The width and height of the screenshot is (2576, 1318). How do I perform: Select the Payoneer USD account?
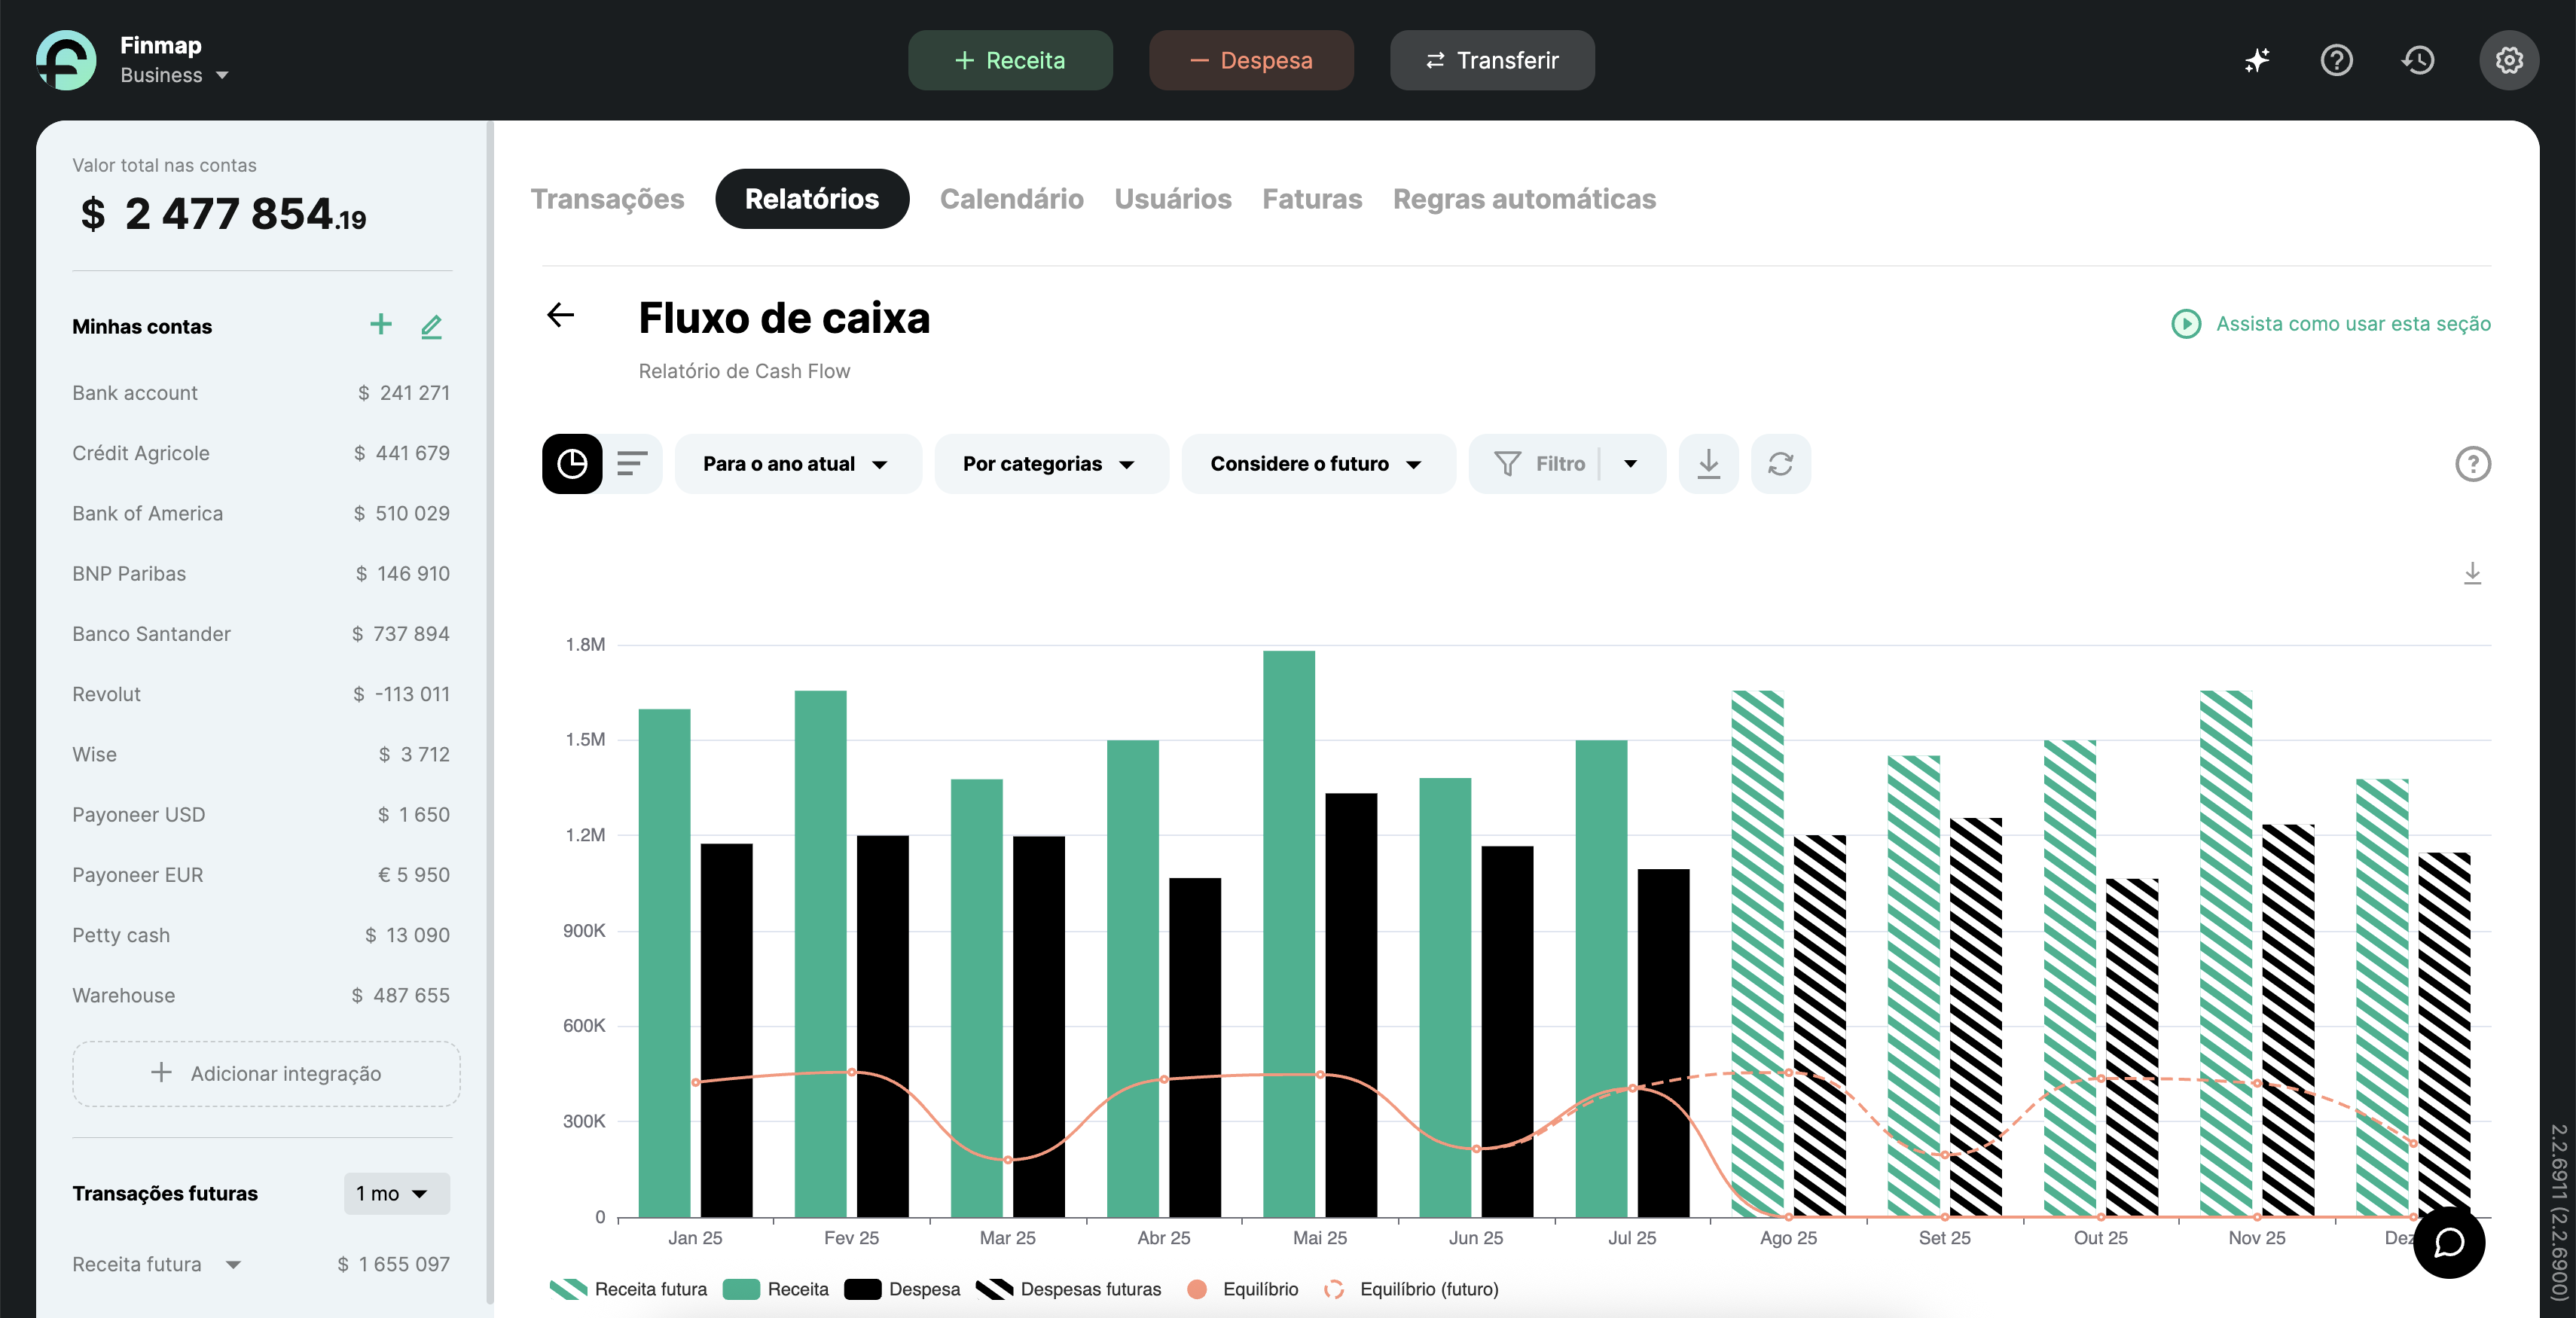pos(260,814)
